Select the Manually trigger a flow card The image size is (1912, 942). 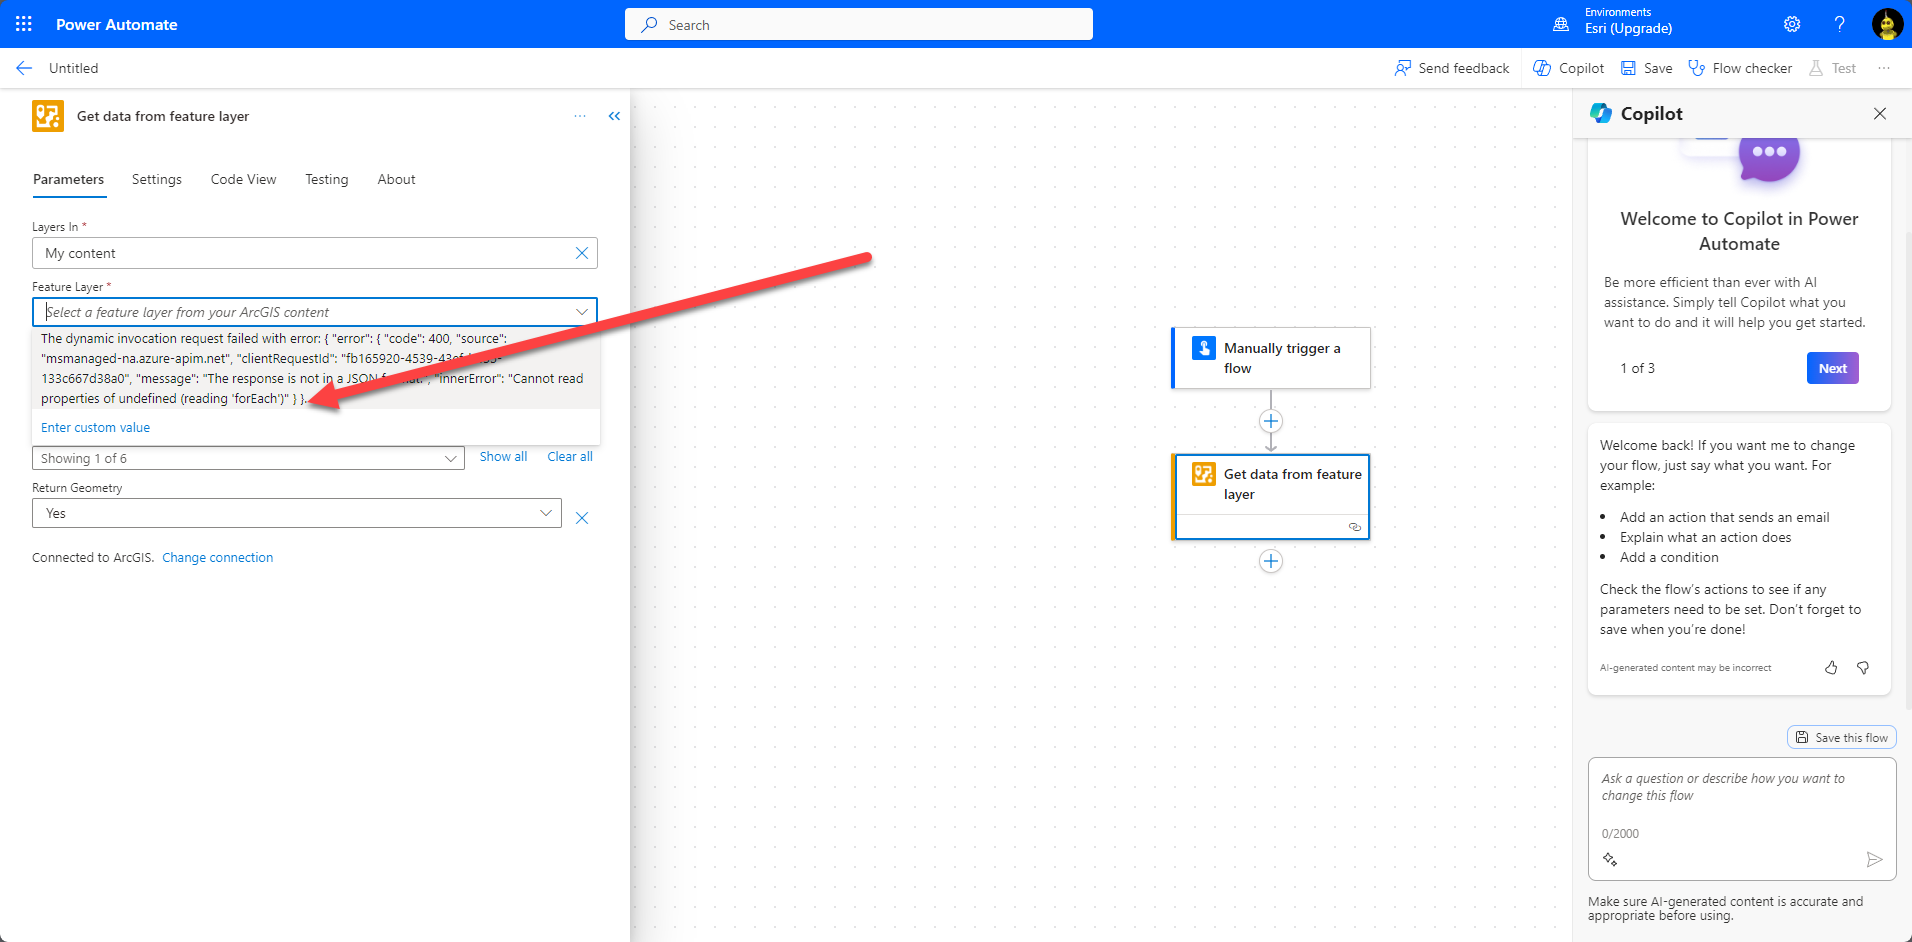click(1271, 358)
